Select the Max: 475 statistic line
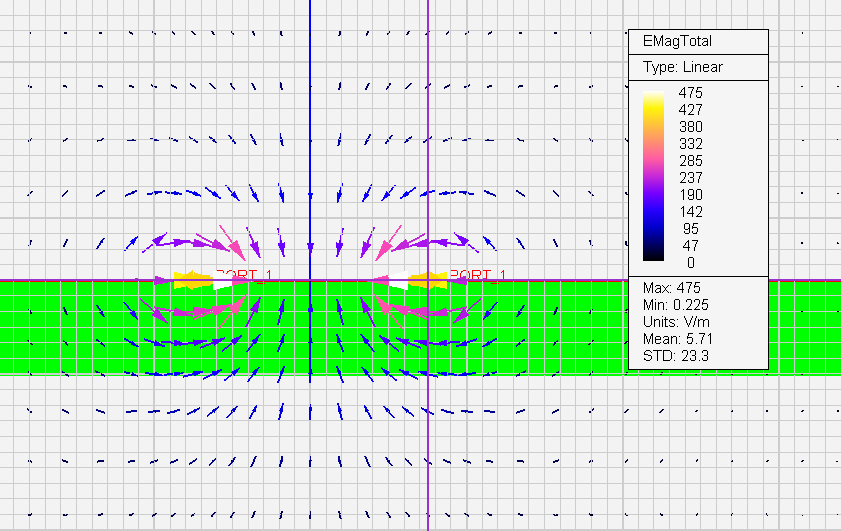This screenshot has width=841, height=531. (x=670, y=288)
